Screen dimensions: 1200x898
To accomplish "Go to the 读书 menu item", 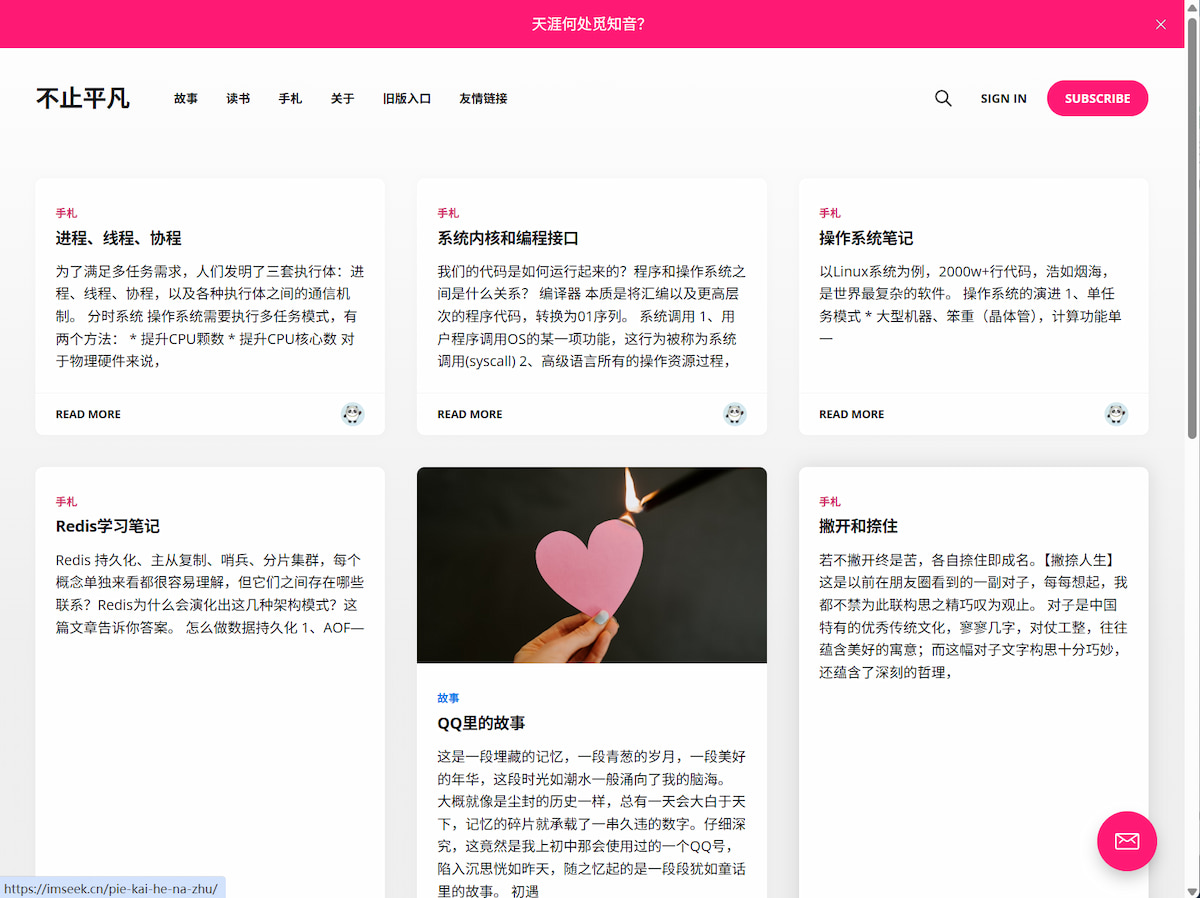I will pos(238,99).
